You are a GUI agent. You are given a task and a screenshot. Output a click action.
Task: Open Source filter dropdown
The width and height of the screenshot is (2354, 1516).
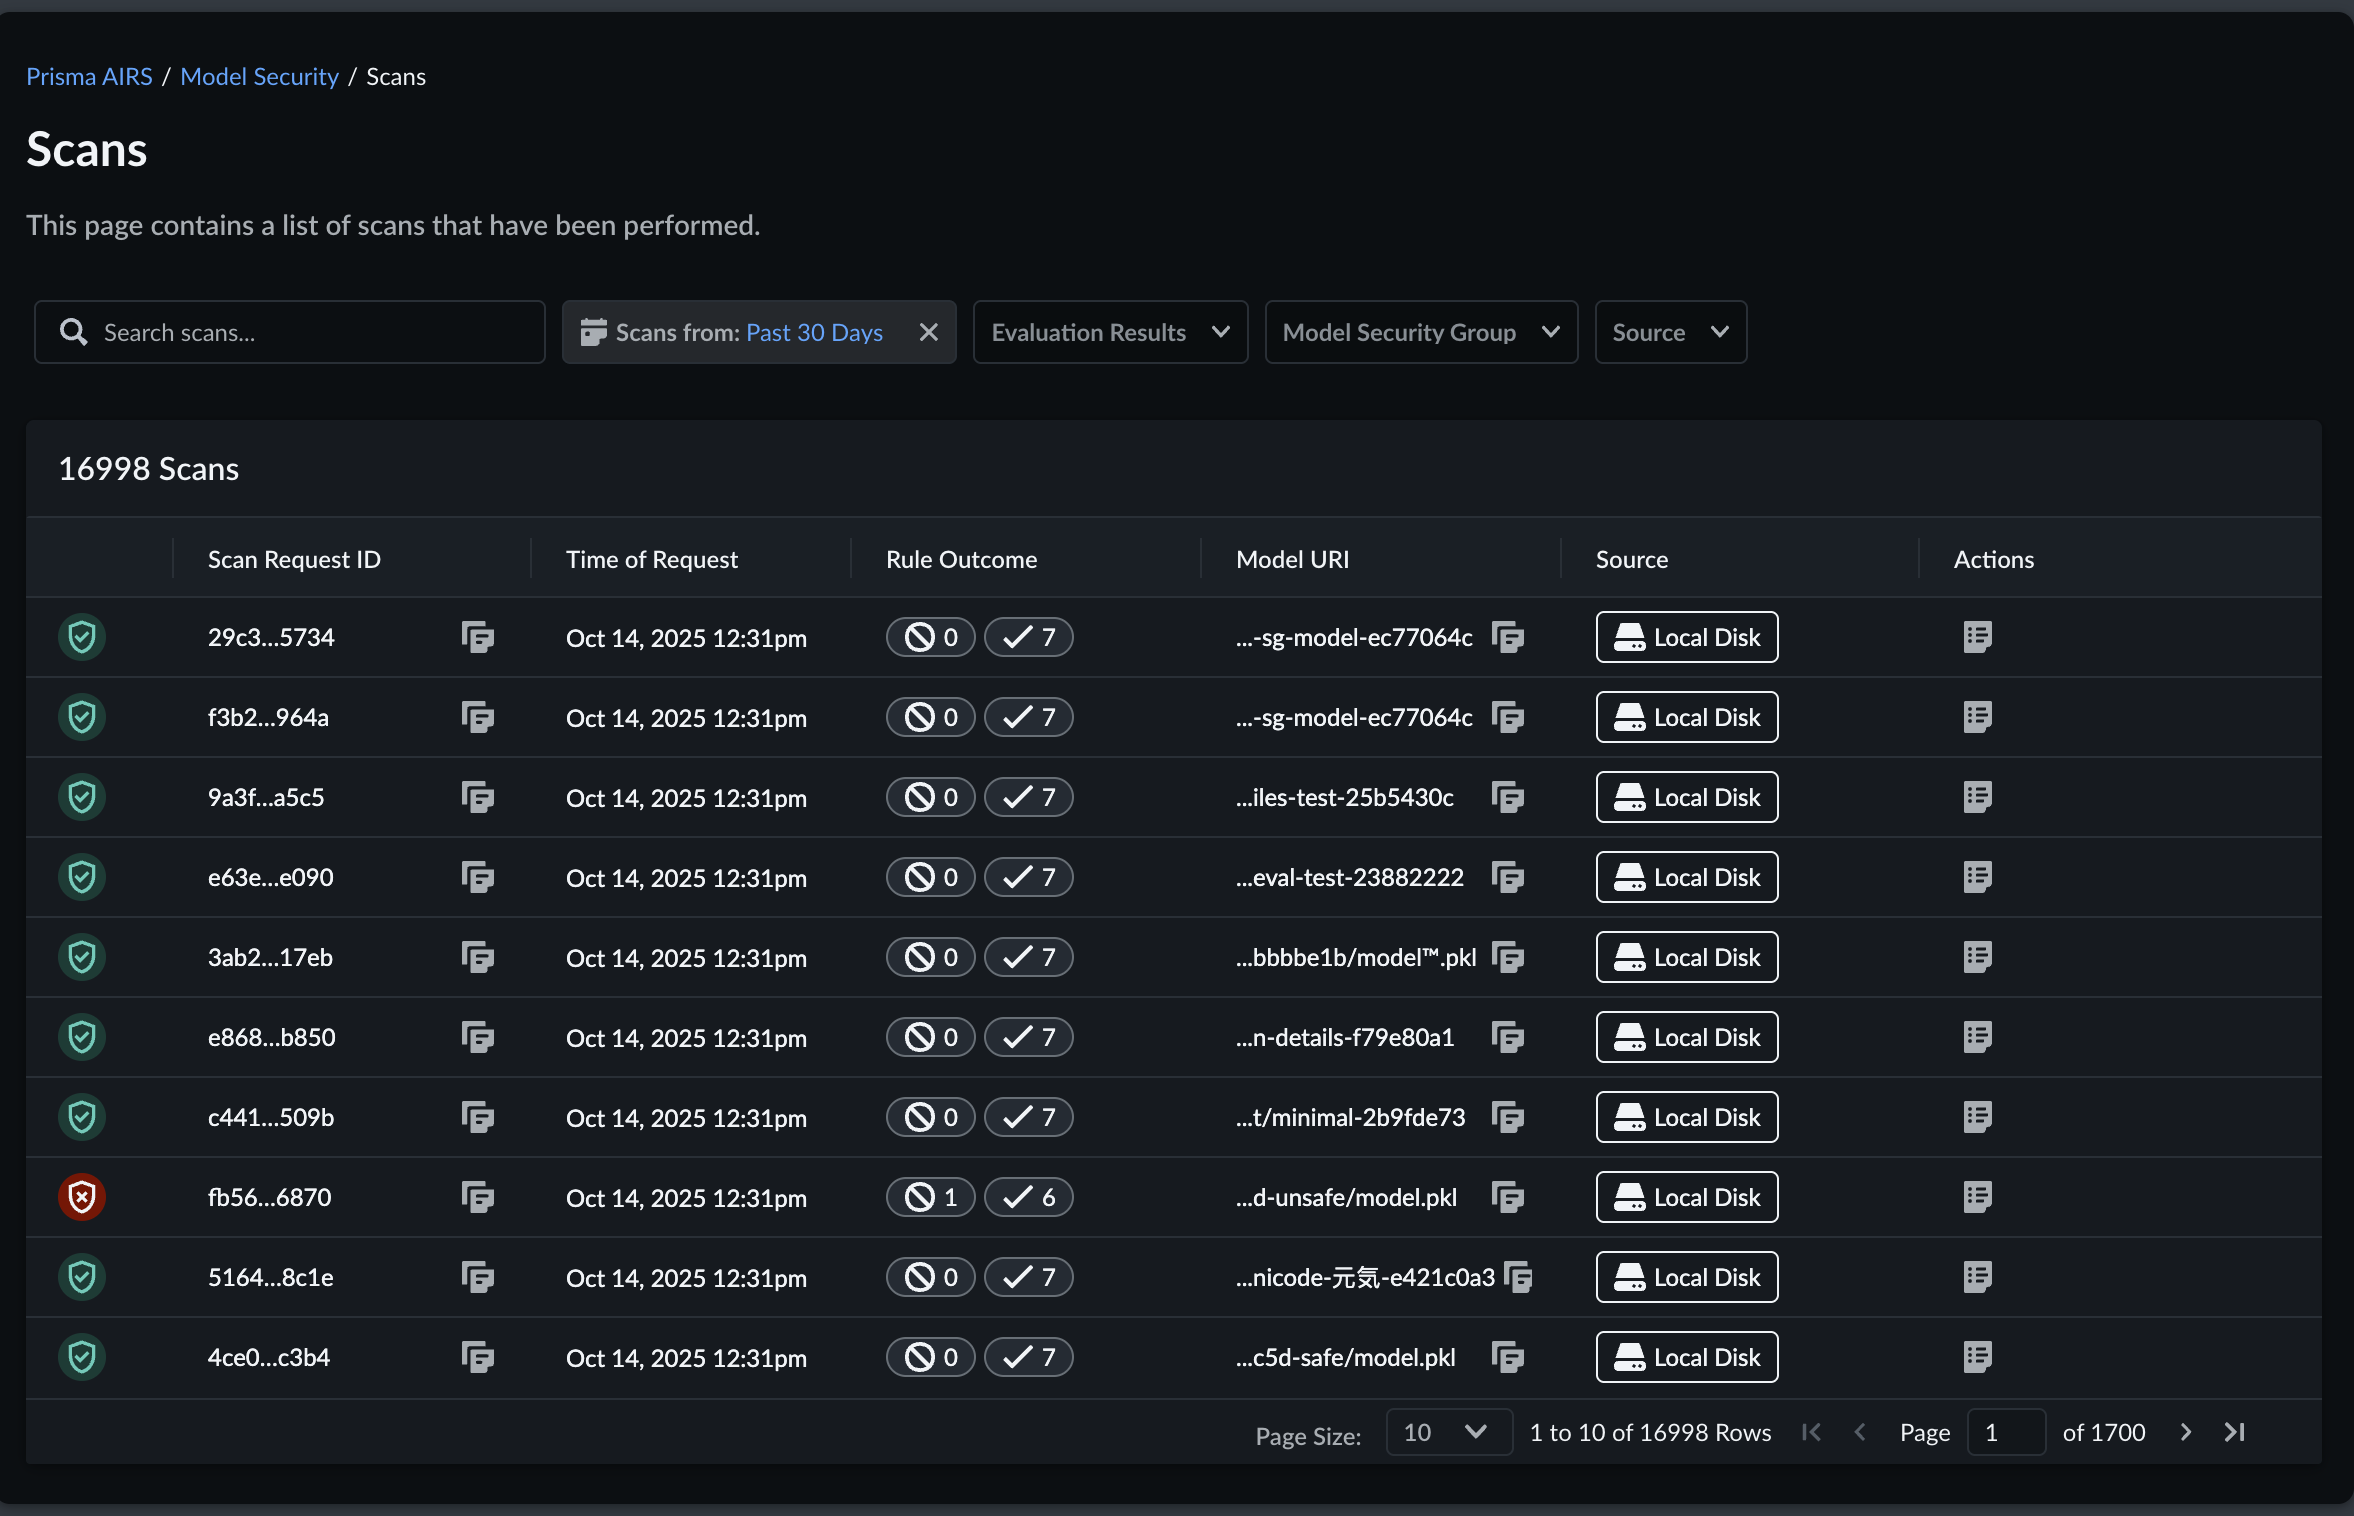[1670, 332]
